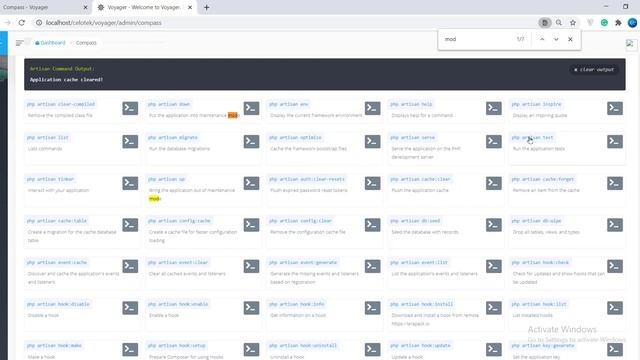640x360 pixels.
Task: Run the hook:check terminal icon
Action: pyautogui.click(x=615, y=266)
